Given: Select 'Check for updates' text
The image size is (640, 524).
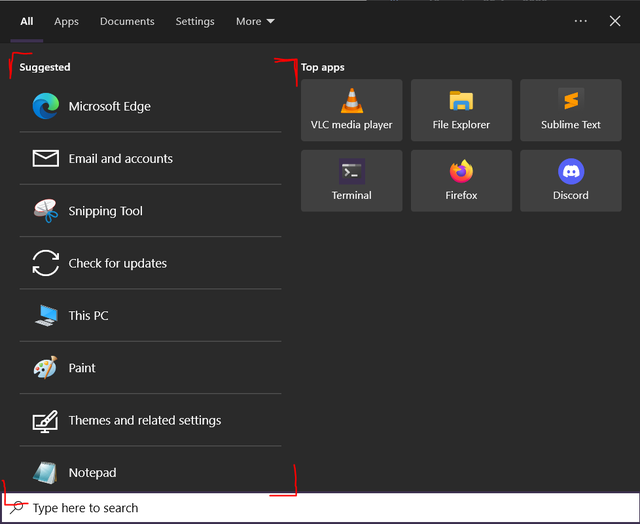Looking at the screenshot, I should pyautogui.click(x=118, y=264).
